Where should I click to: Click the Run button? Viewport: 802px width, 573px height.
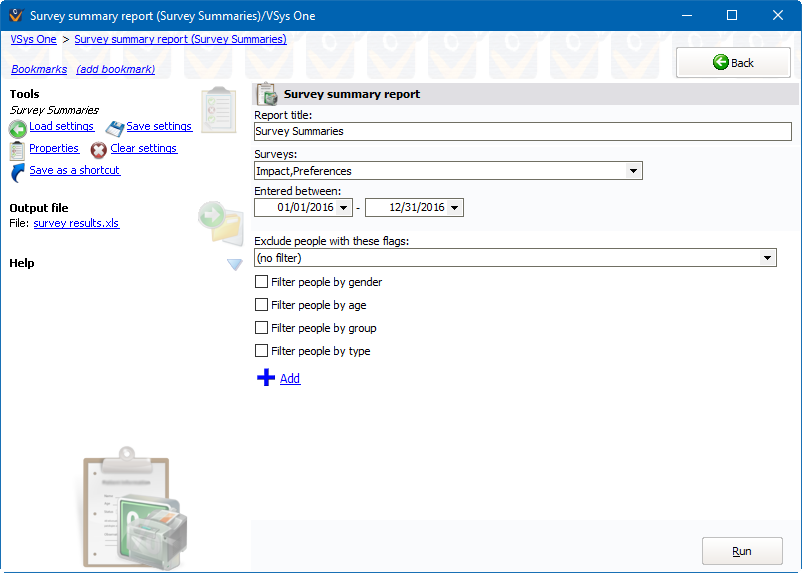[x=742, y=551]
